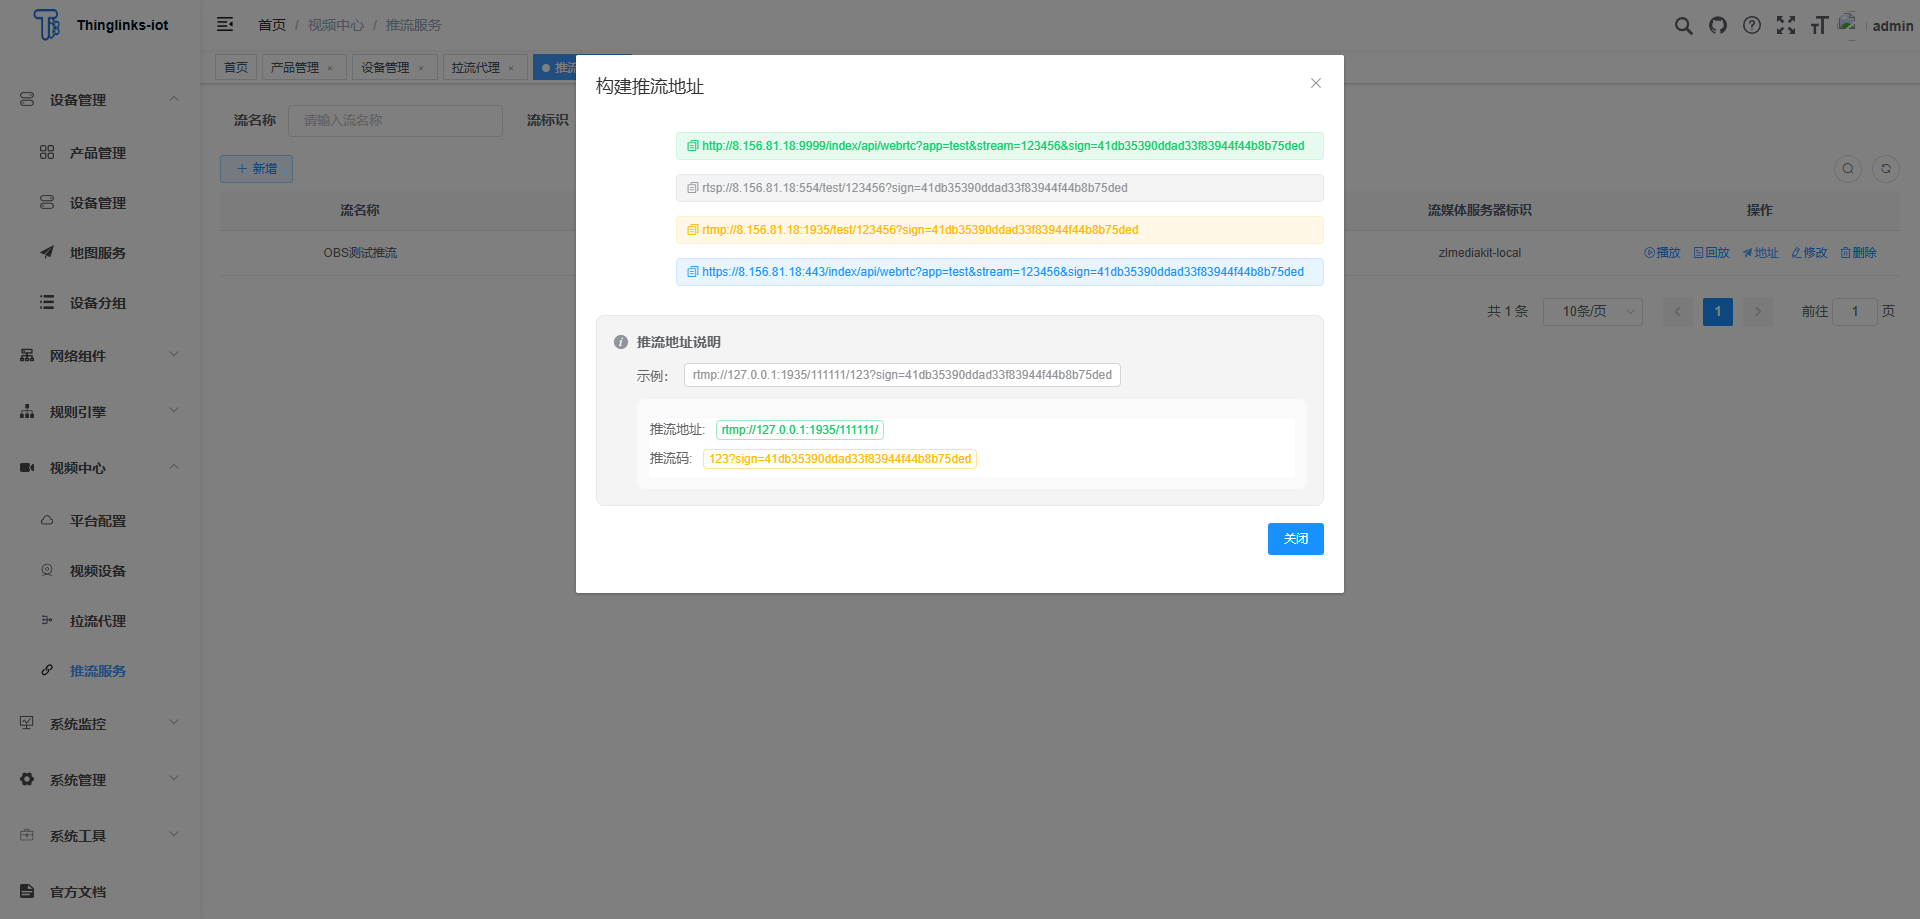Open the GitHub repository icon
The width and height of the screenshot is (1920, 919).
click(1717, 25)
